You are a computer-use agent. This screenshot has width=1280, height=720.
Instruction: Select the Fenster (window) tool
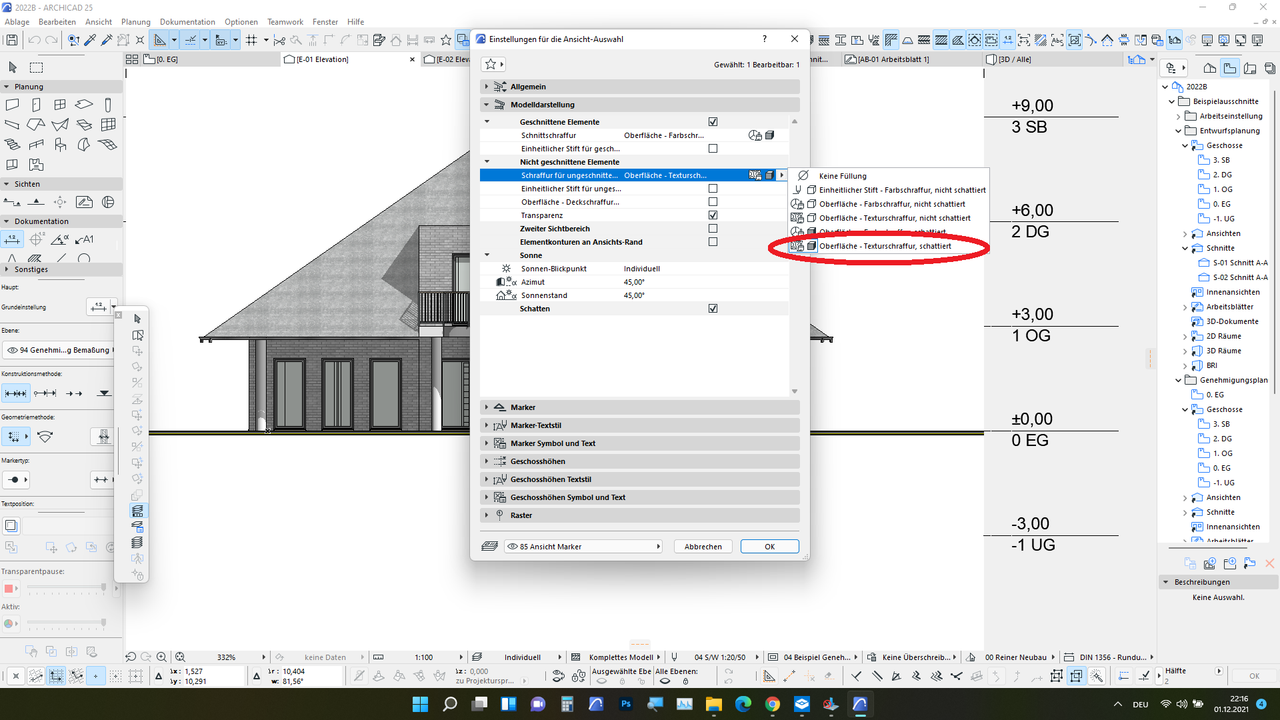click(59, 103)
